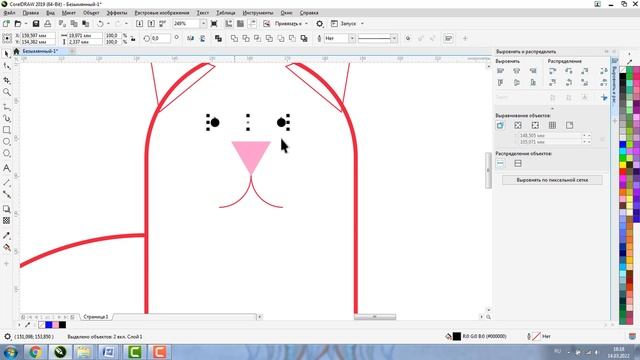Viewport: 640px width, 360px height.
Task: Toggle Align to Grid option
Action: [552, 125]
